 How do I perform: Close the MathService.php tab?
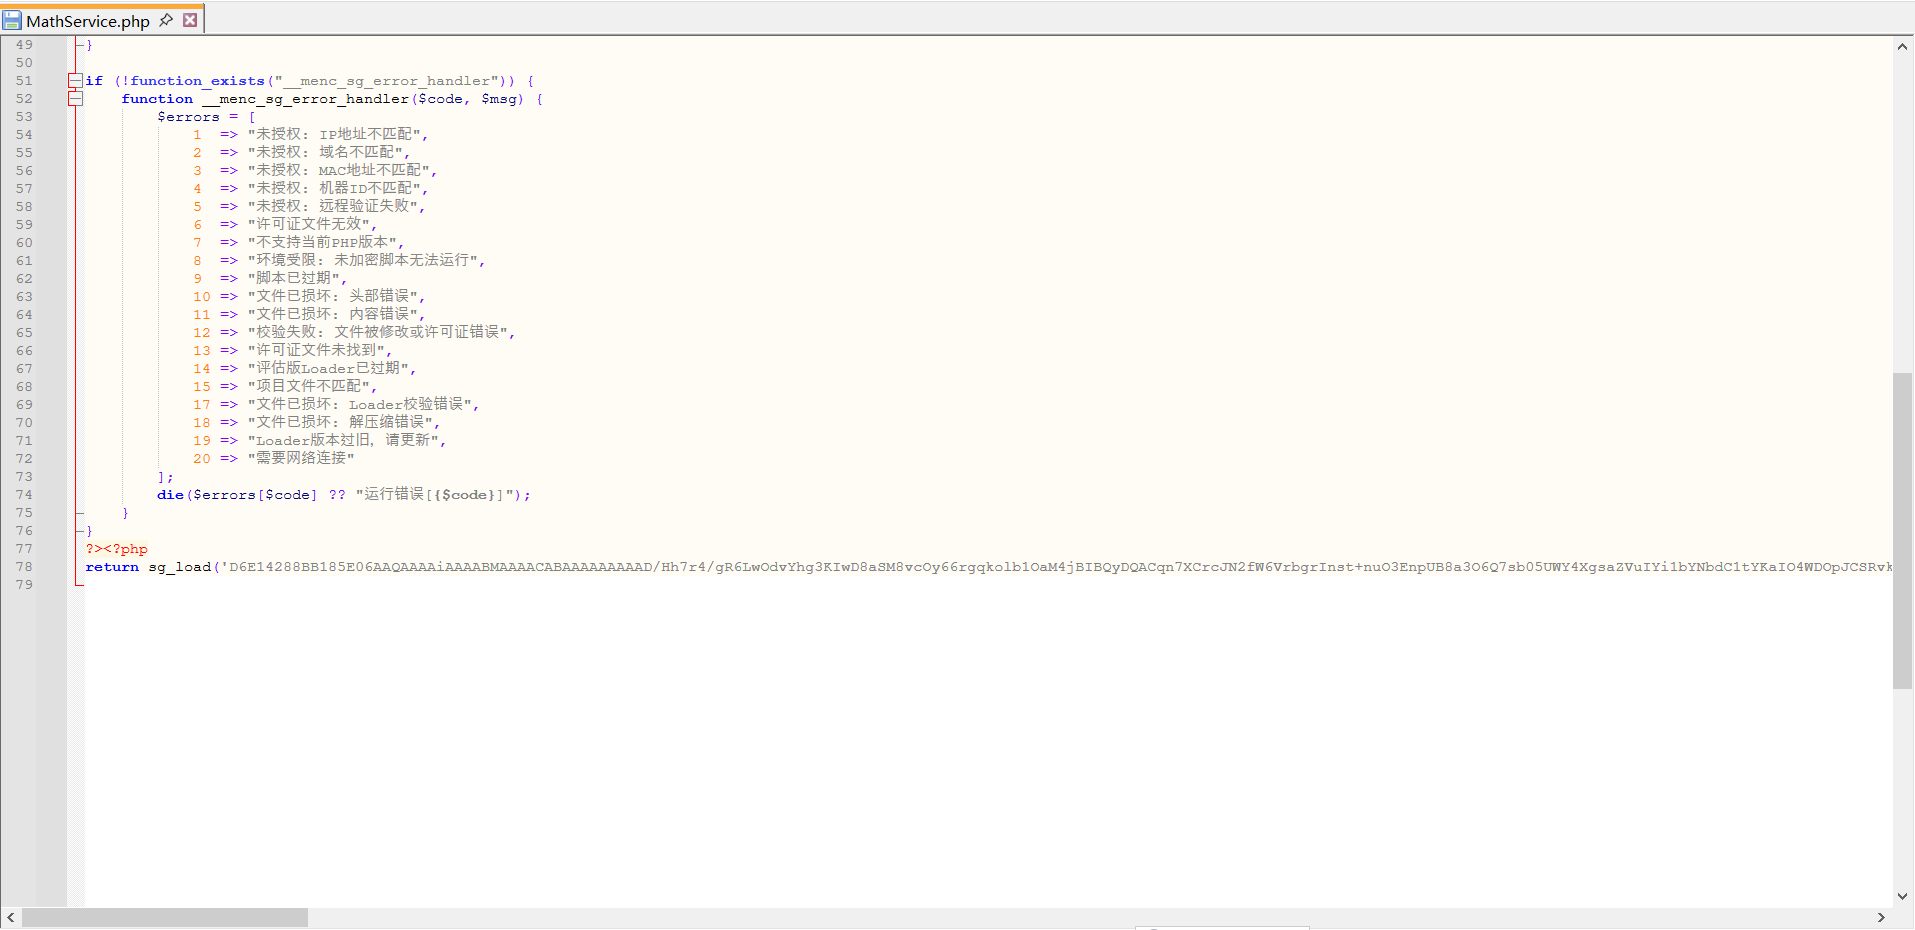(190, 20)
